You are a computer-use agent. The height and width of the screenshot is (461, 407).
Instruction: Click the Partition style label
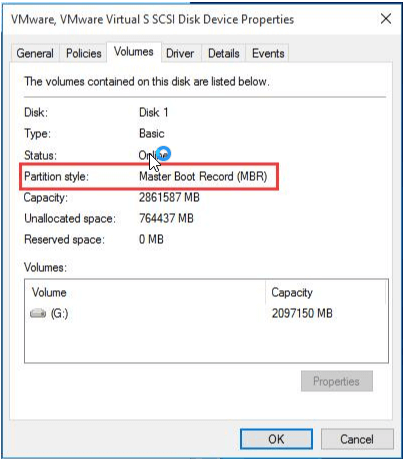(x=57, y=176)
